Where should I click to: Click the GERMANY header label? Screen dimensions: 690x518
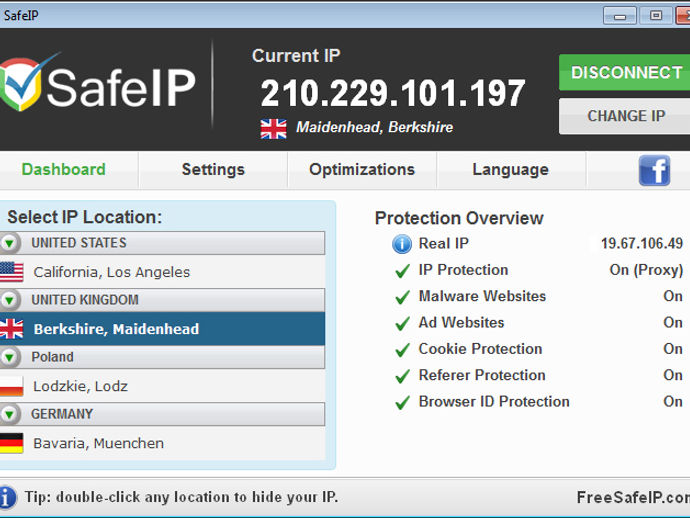62,414
